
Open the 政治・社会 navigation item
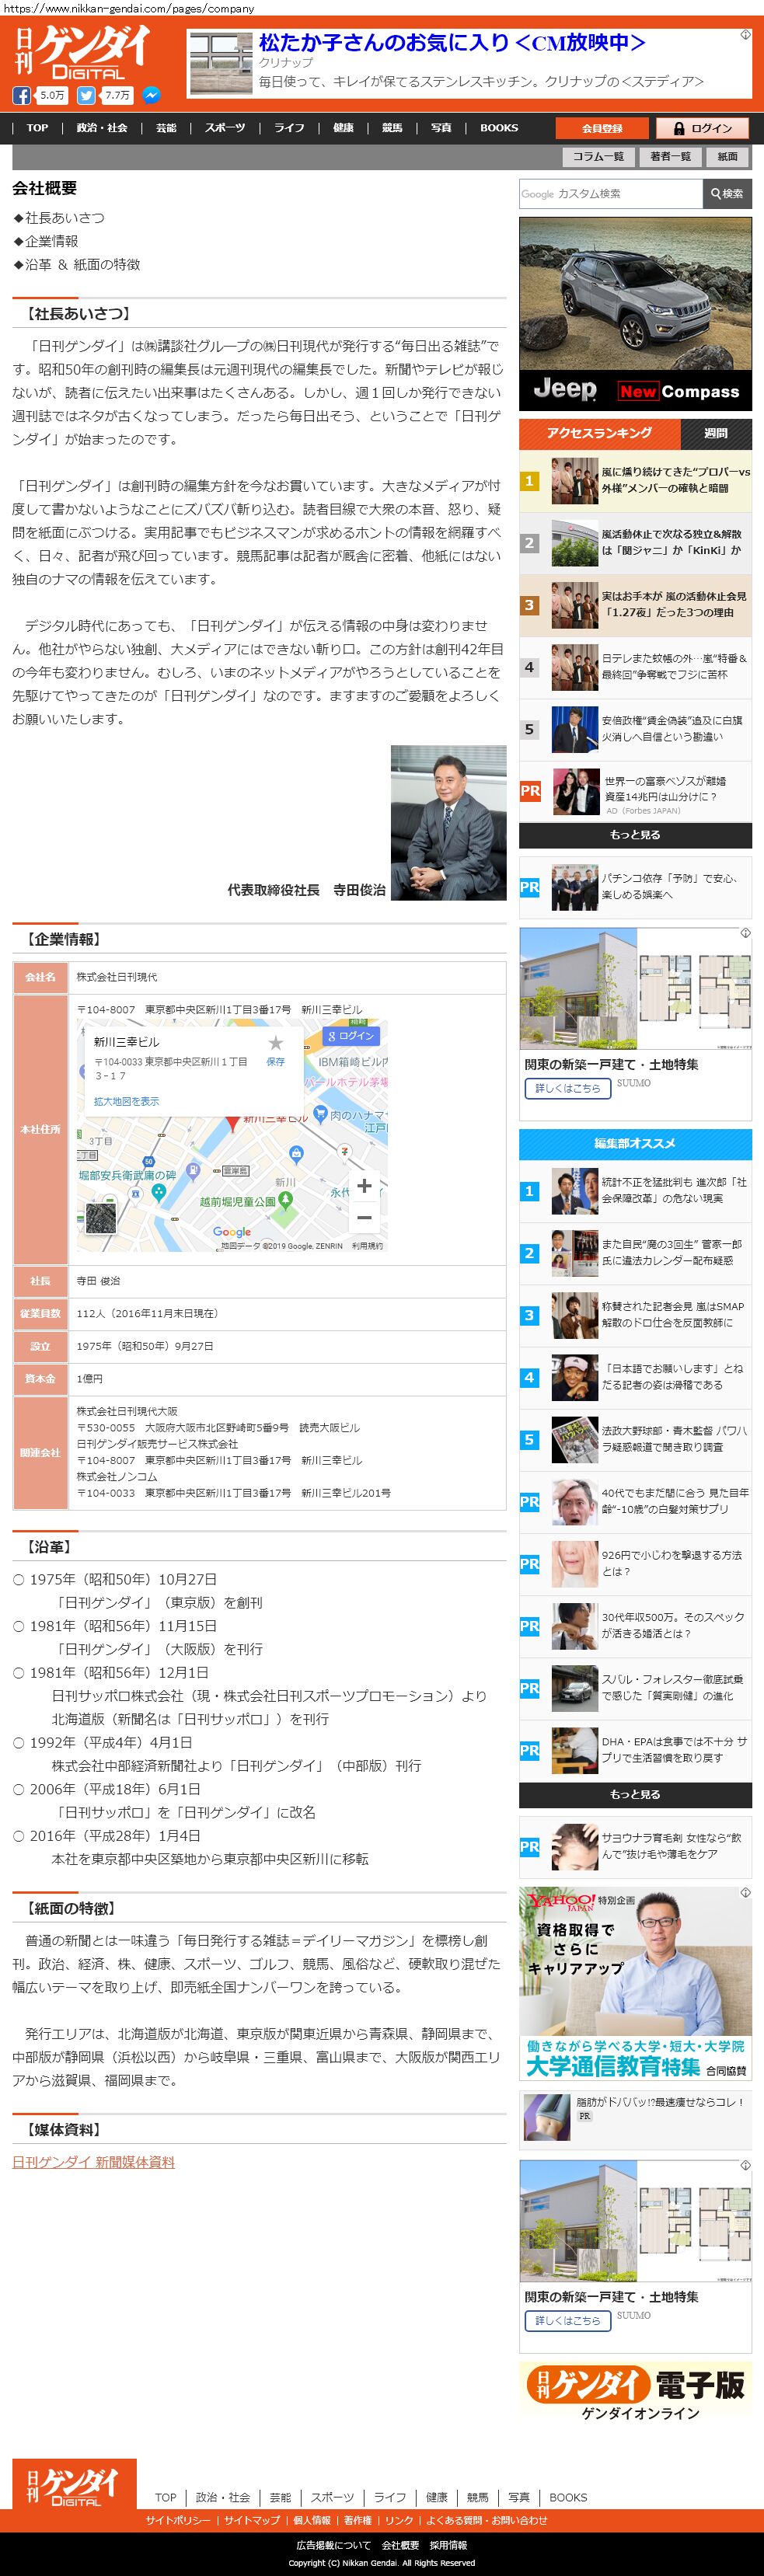[102, 128]
